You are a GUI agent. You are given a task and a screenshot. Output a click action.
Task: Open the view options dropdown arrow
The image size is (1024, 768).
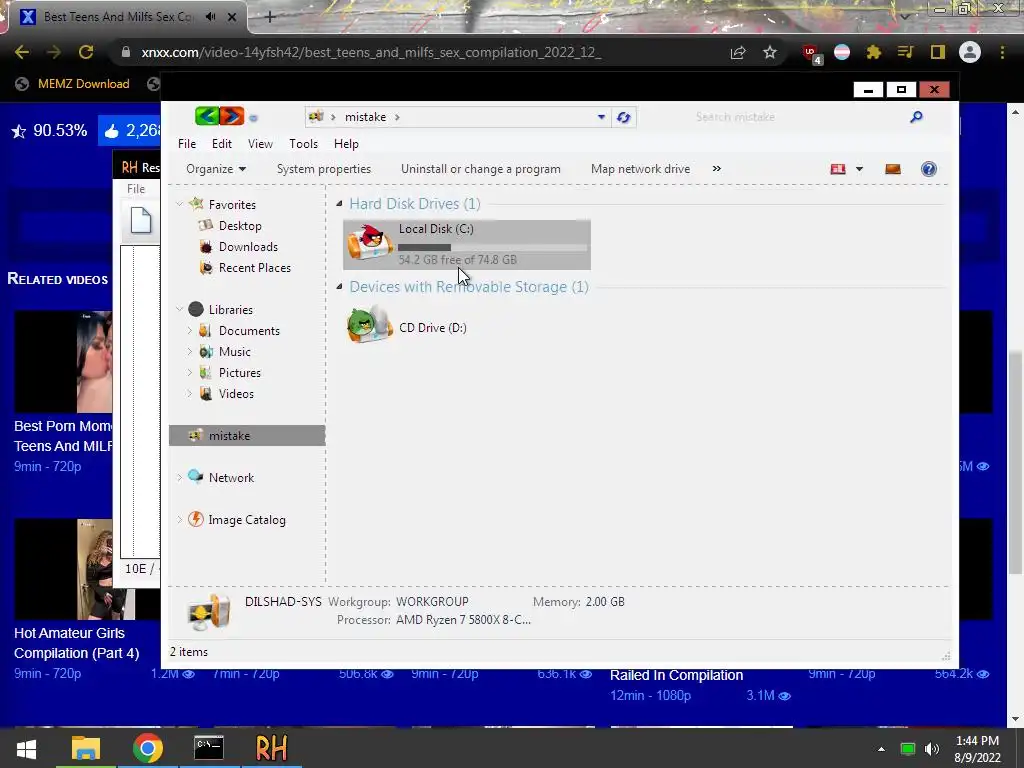pyautogui.click(x=859, y=169)
